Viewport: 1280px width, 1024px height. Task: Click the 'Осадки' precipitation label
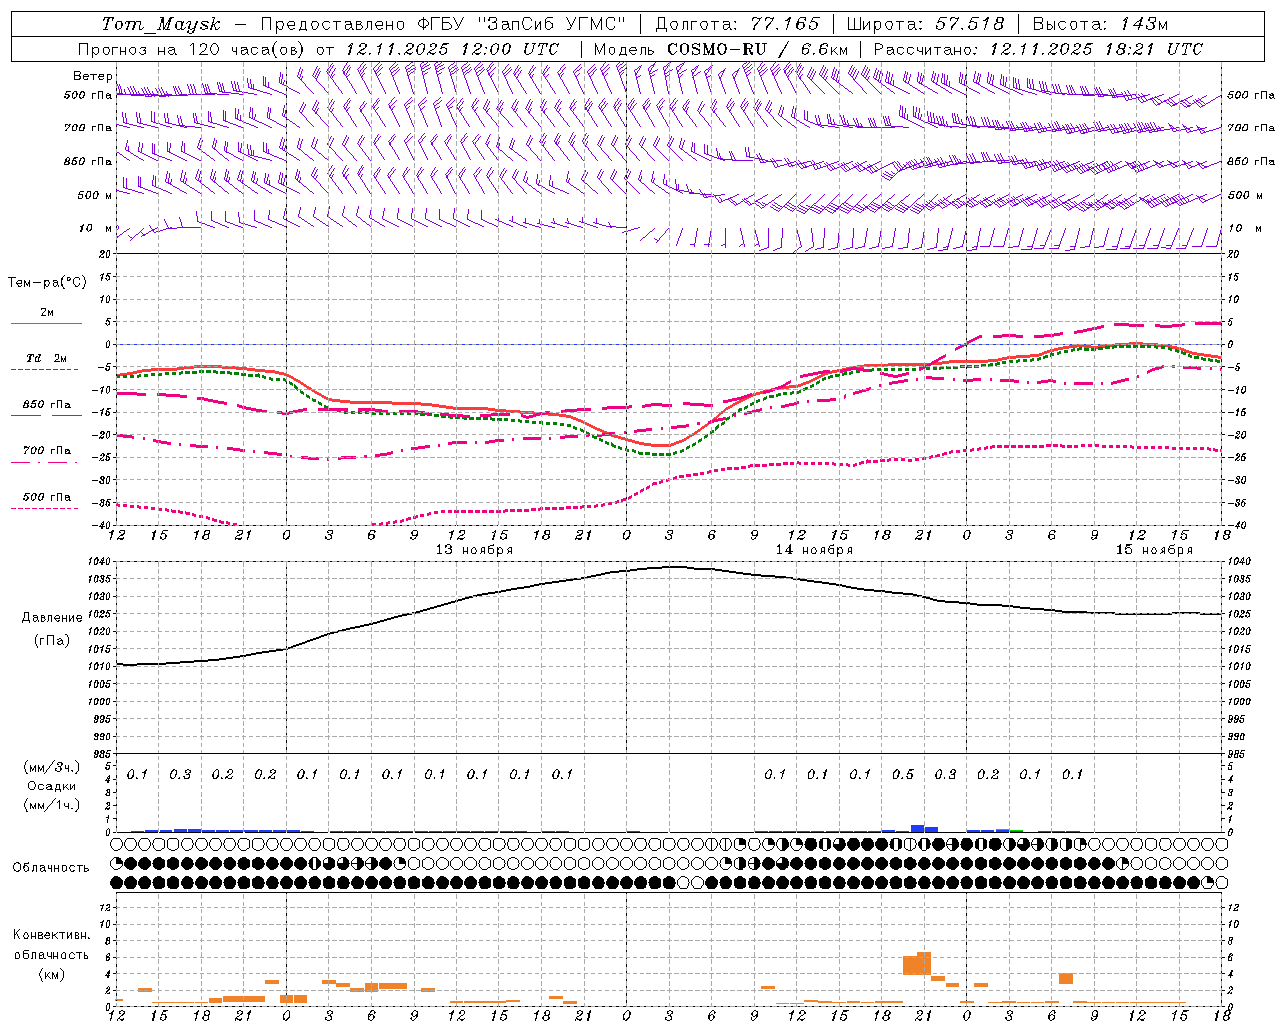[x=52, y=786]
